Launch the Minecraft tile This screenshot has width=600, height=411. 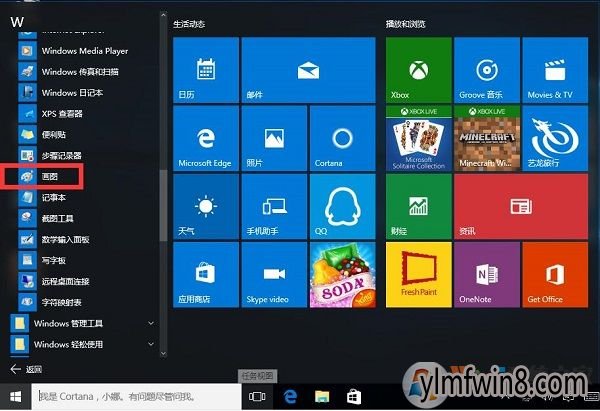pyautogui.click(x=487, y=138)
